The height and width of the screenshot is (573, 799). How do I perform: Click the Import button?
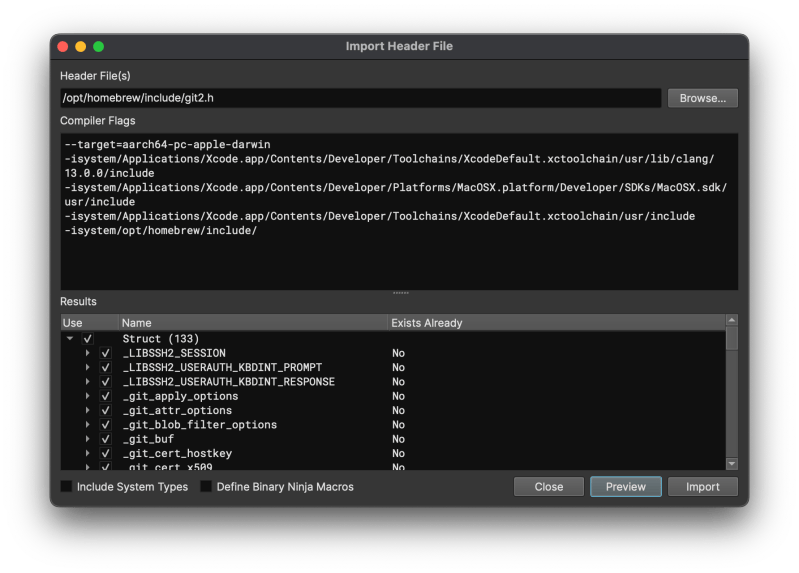pos(702,486)
